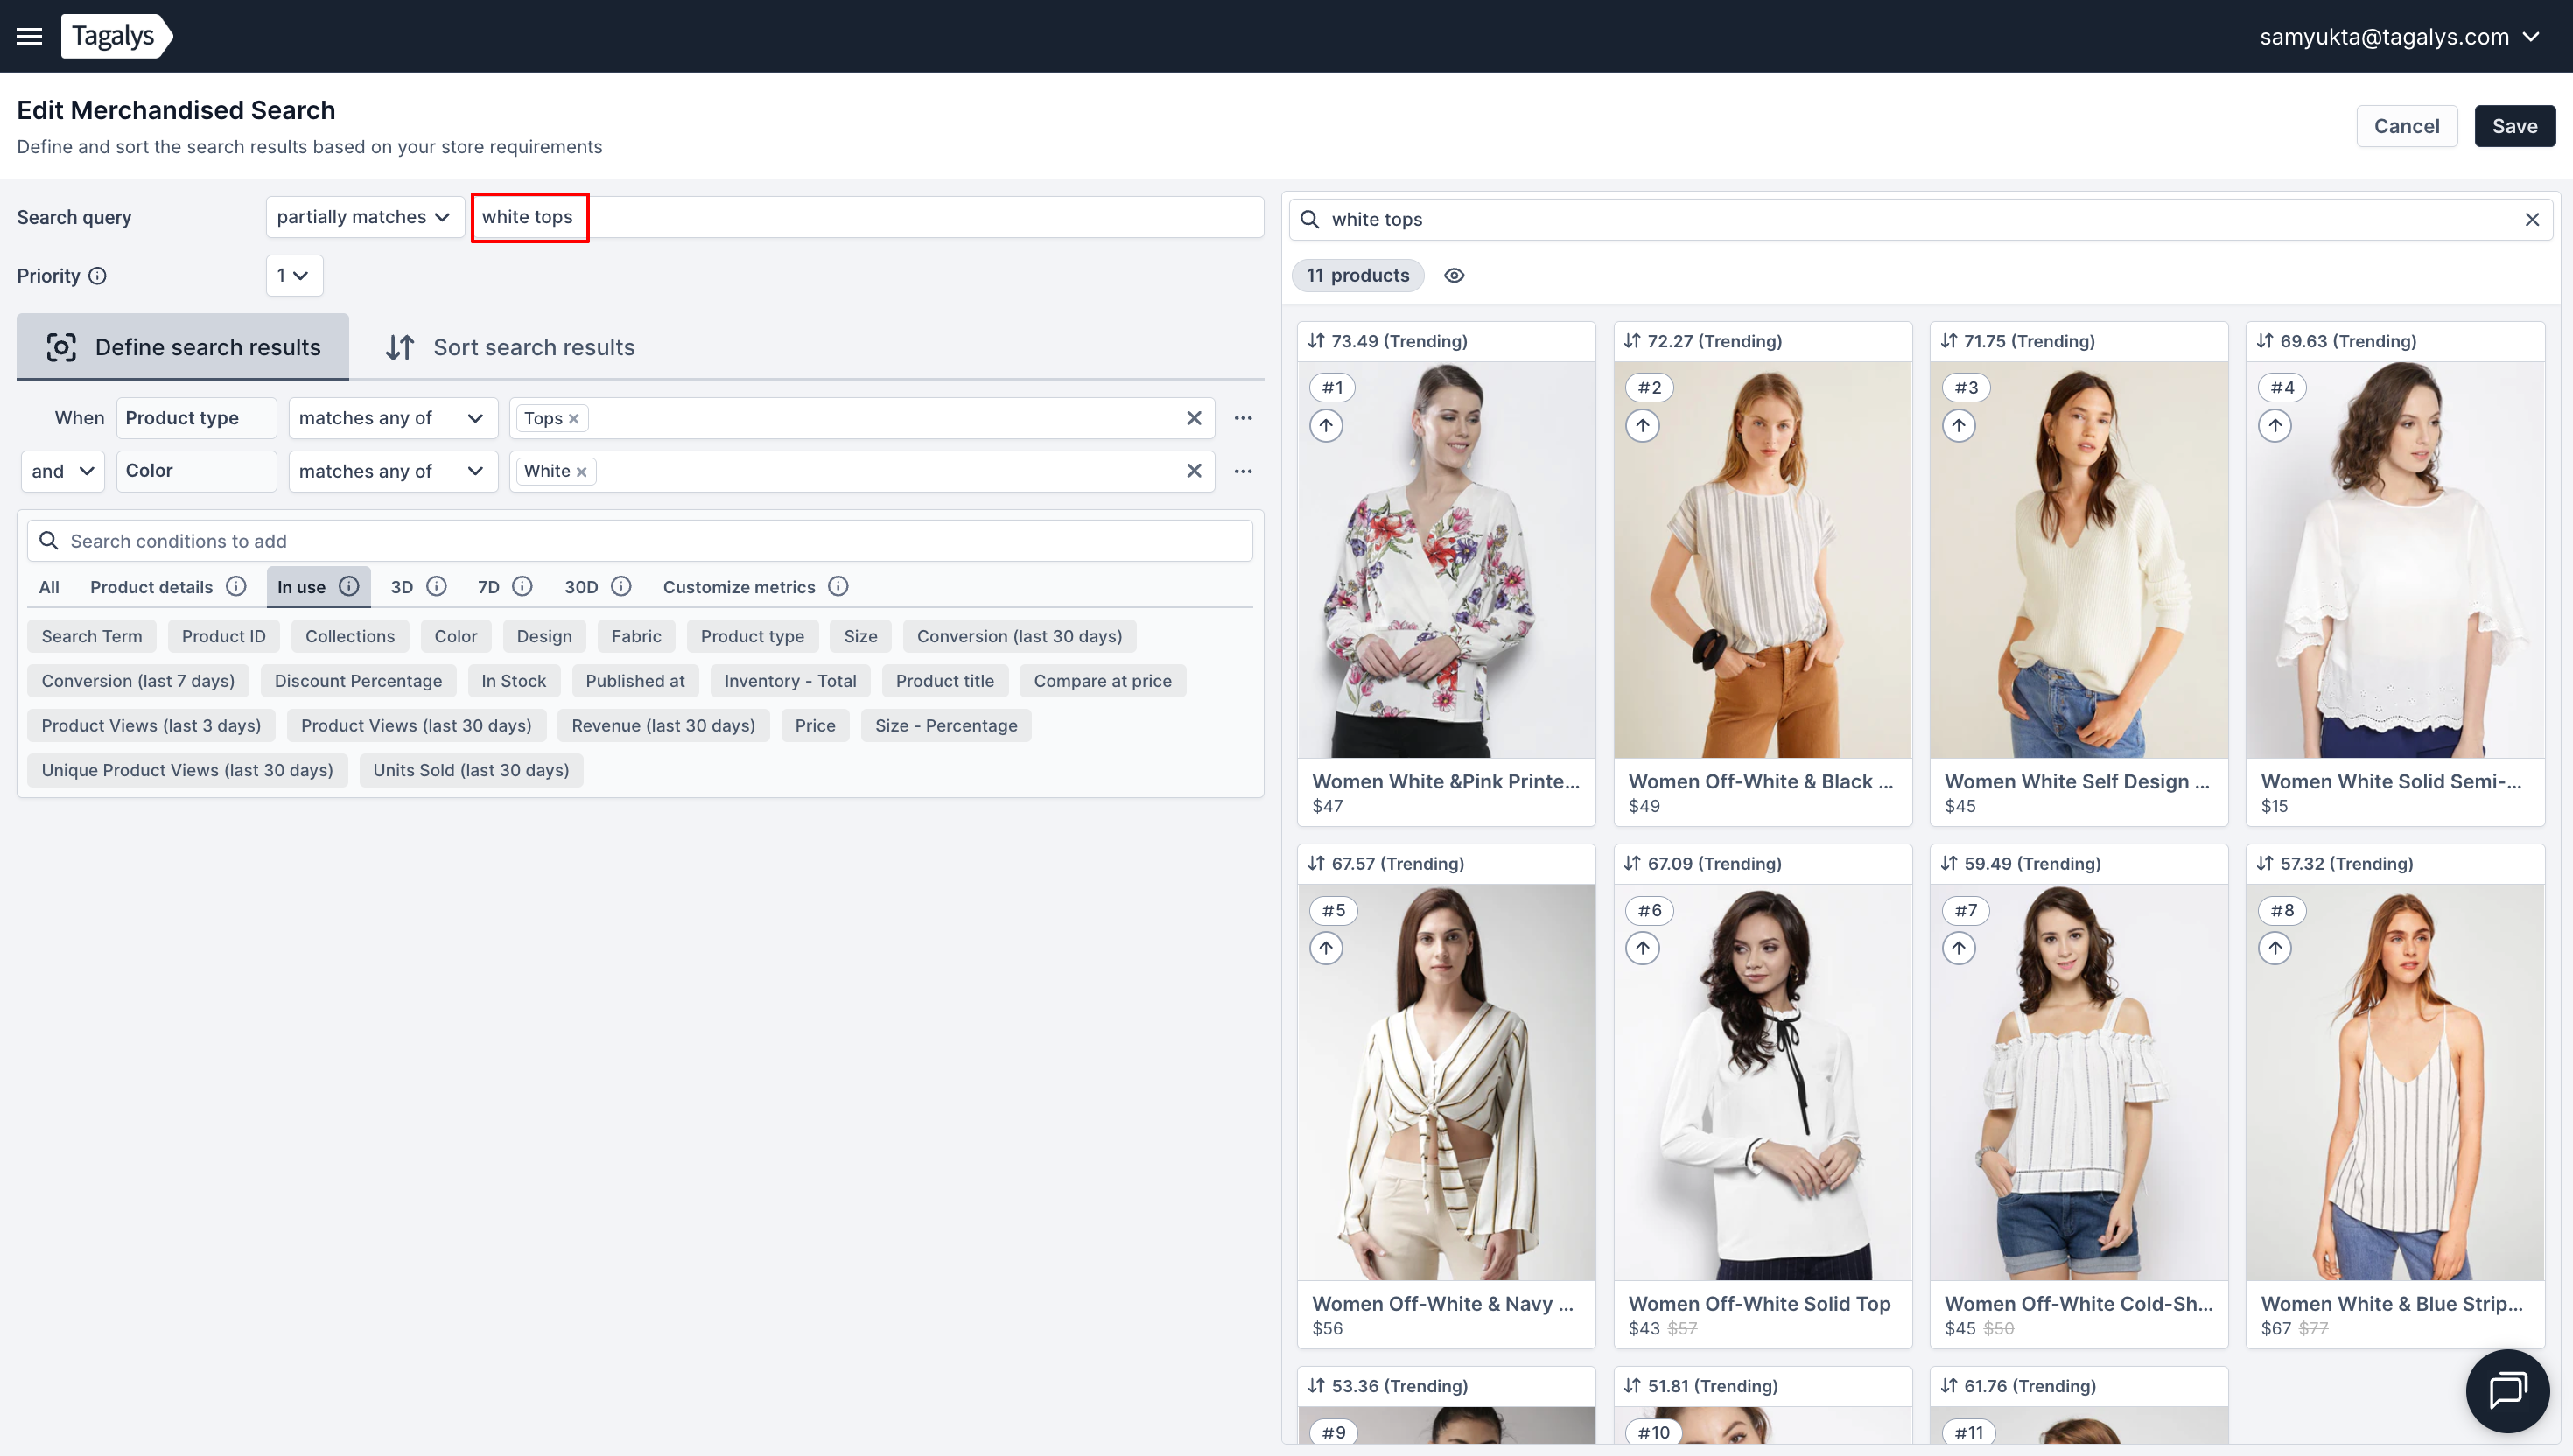Open the live chat widget
The height and width of the screenshot is (1456, 2573).
pos(2507,1390)
